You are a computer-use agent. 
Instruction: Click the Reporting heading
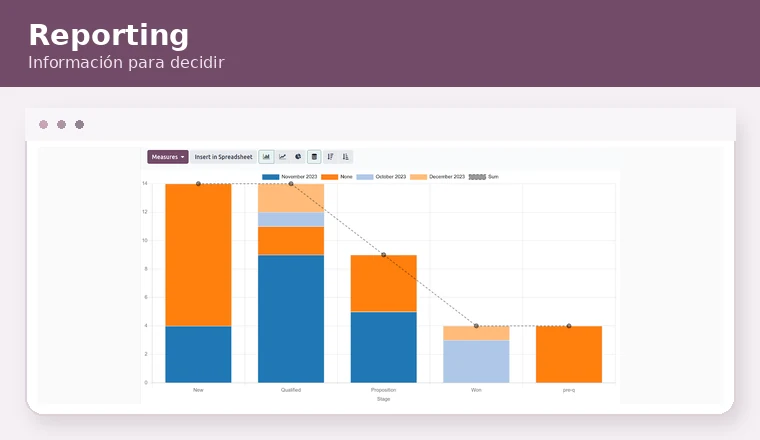point(109,36)
